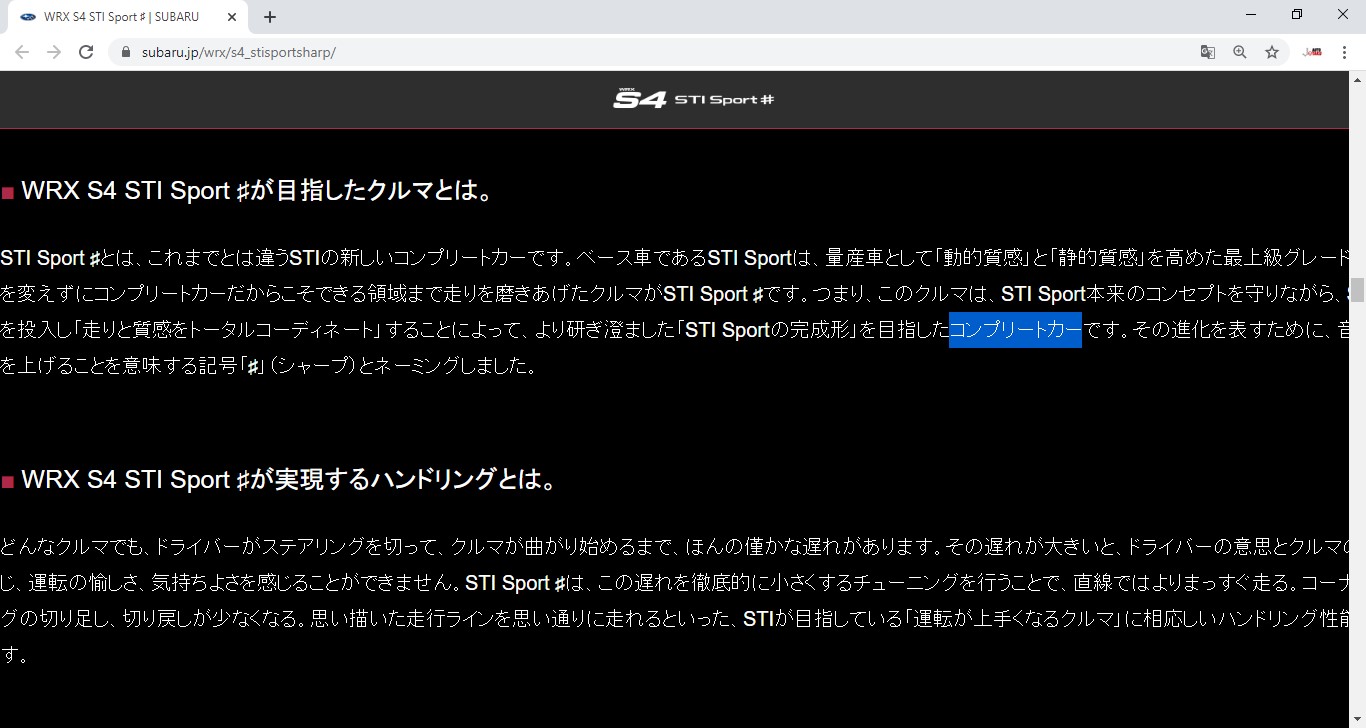Click the page's vertical scrollbar thumb
The image size is (1366, 728).
click(1357, 290)
